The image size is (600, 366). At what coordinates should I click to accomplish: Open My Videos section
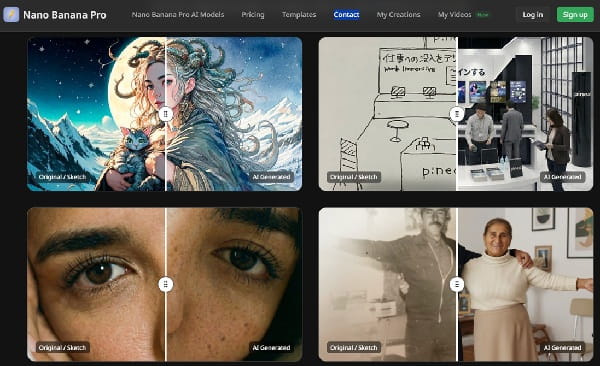pos(455,15)
